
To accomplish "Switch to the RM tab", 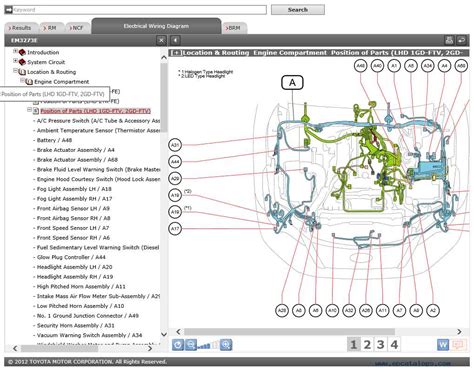I will coord(51,28).
